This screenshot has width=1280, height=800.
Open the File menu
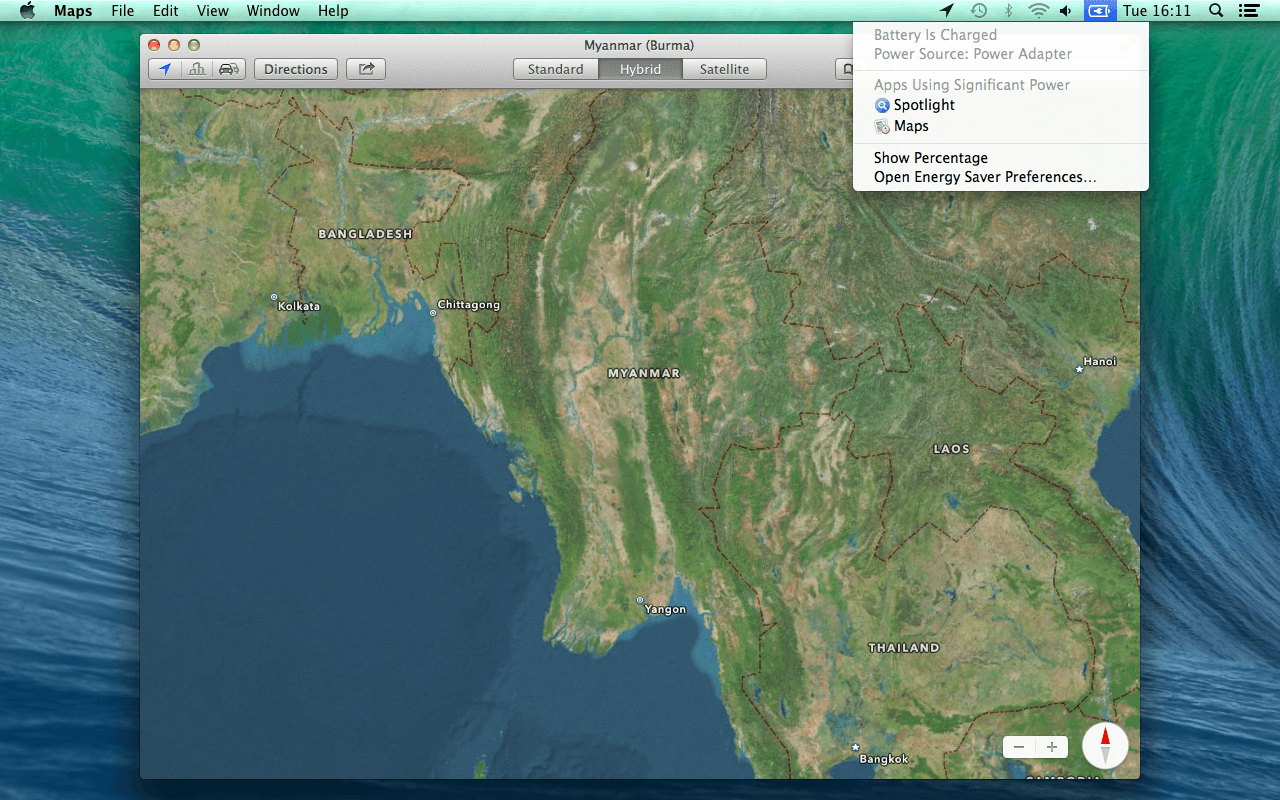click(x=122, y=11)
